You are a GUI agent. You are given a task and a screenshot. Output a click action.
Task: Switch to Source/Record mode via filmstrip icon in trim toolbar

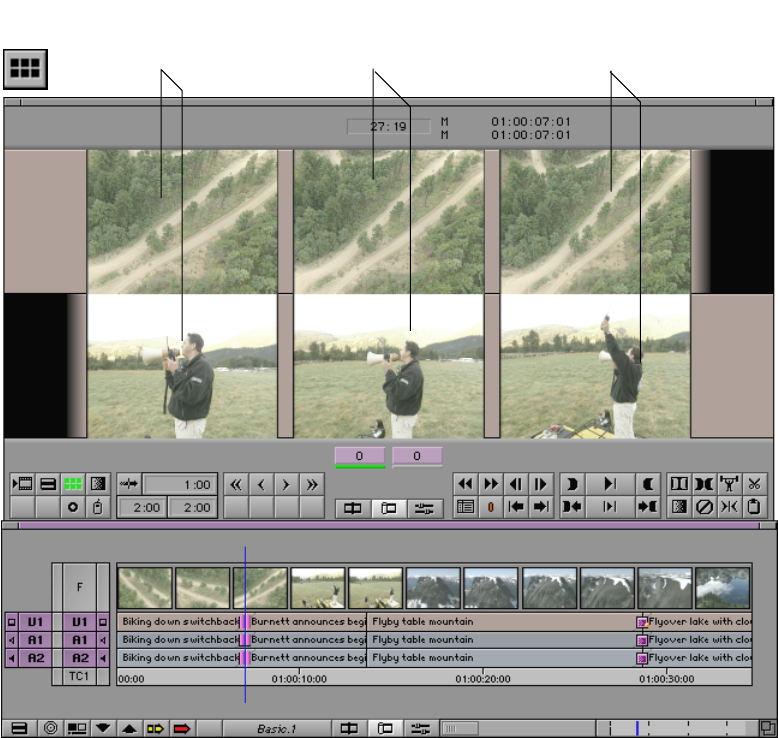[22, 484]
